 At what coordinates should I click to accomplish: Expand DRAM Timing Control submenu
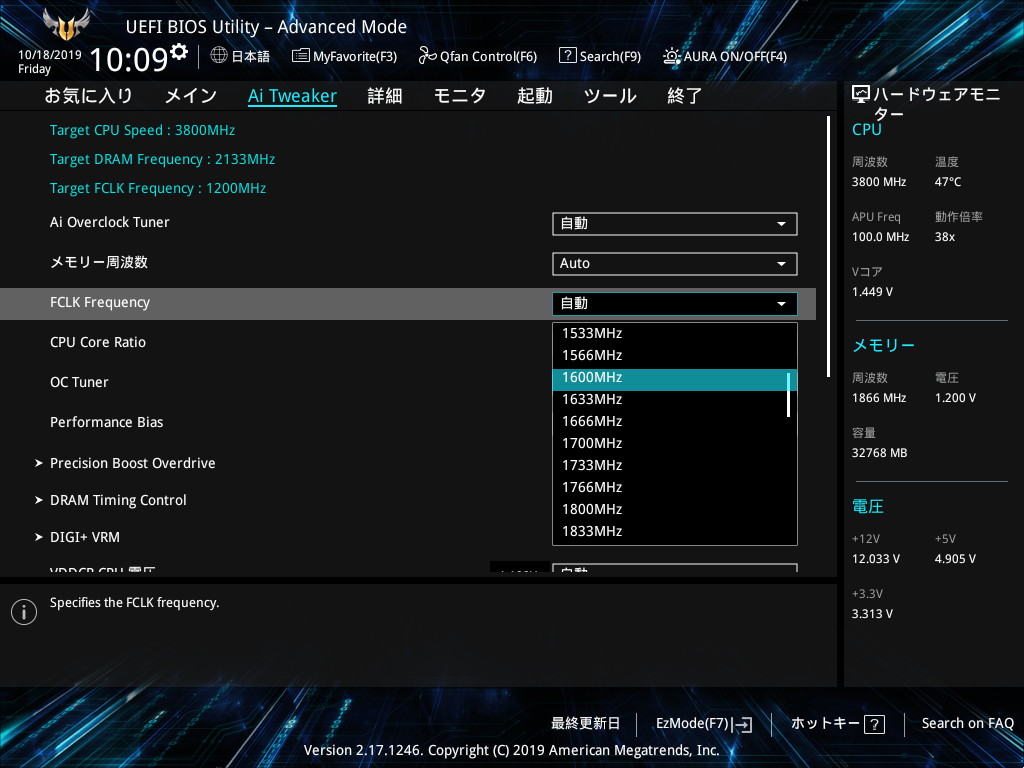[x=118, y=500]
